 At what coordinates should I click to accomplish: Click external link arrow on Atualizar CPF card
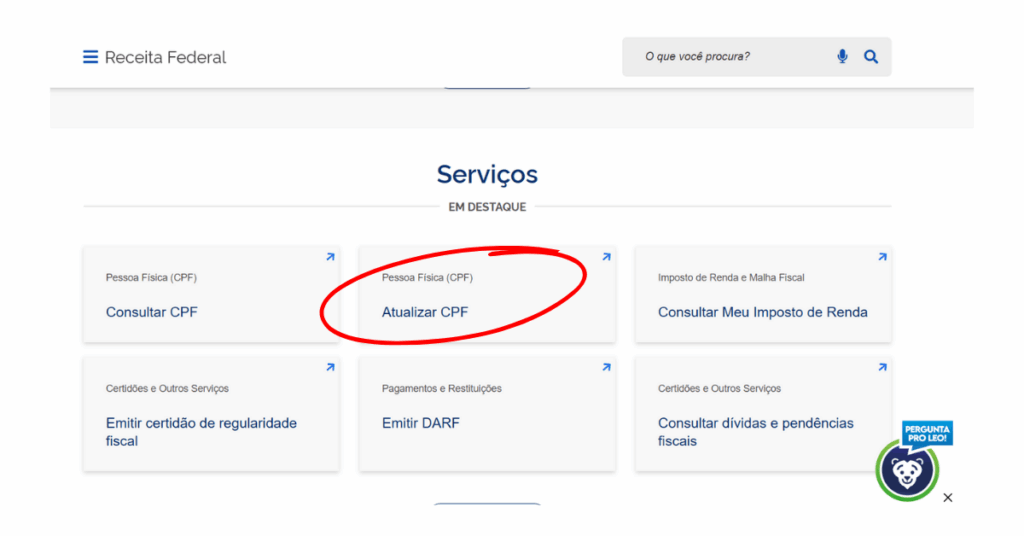pos(606,257)
